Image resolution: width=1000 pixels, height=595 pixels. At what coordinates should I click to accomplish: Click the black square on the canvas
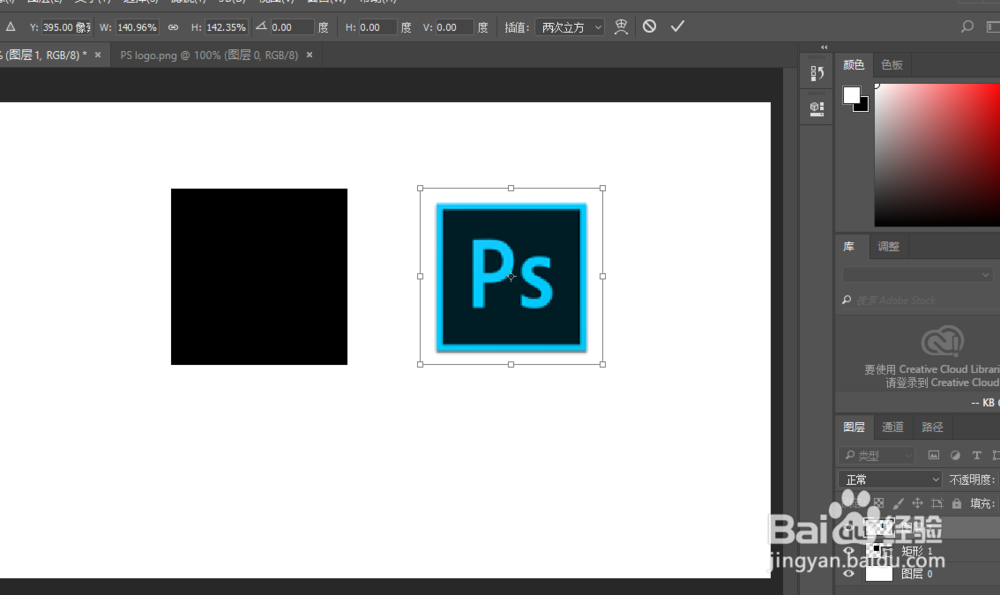coord(259,276)
